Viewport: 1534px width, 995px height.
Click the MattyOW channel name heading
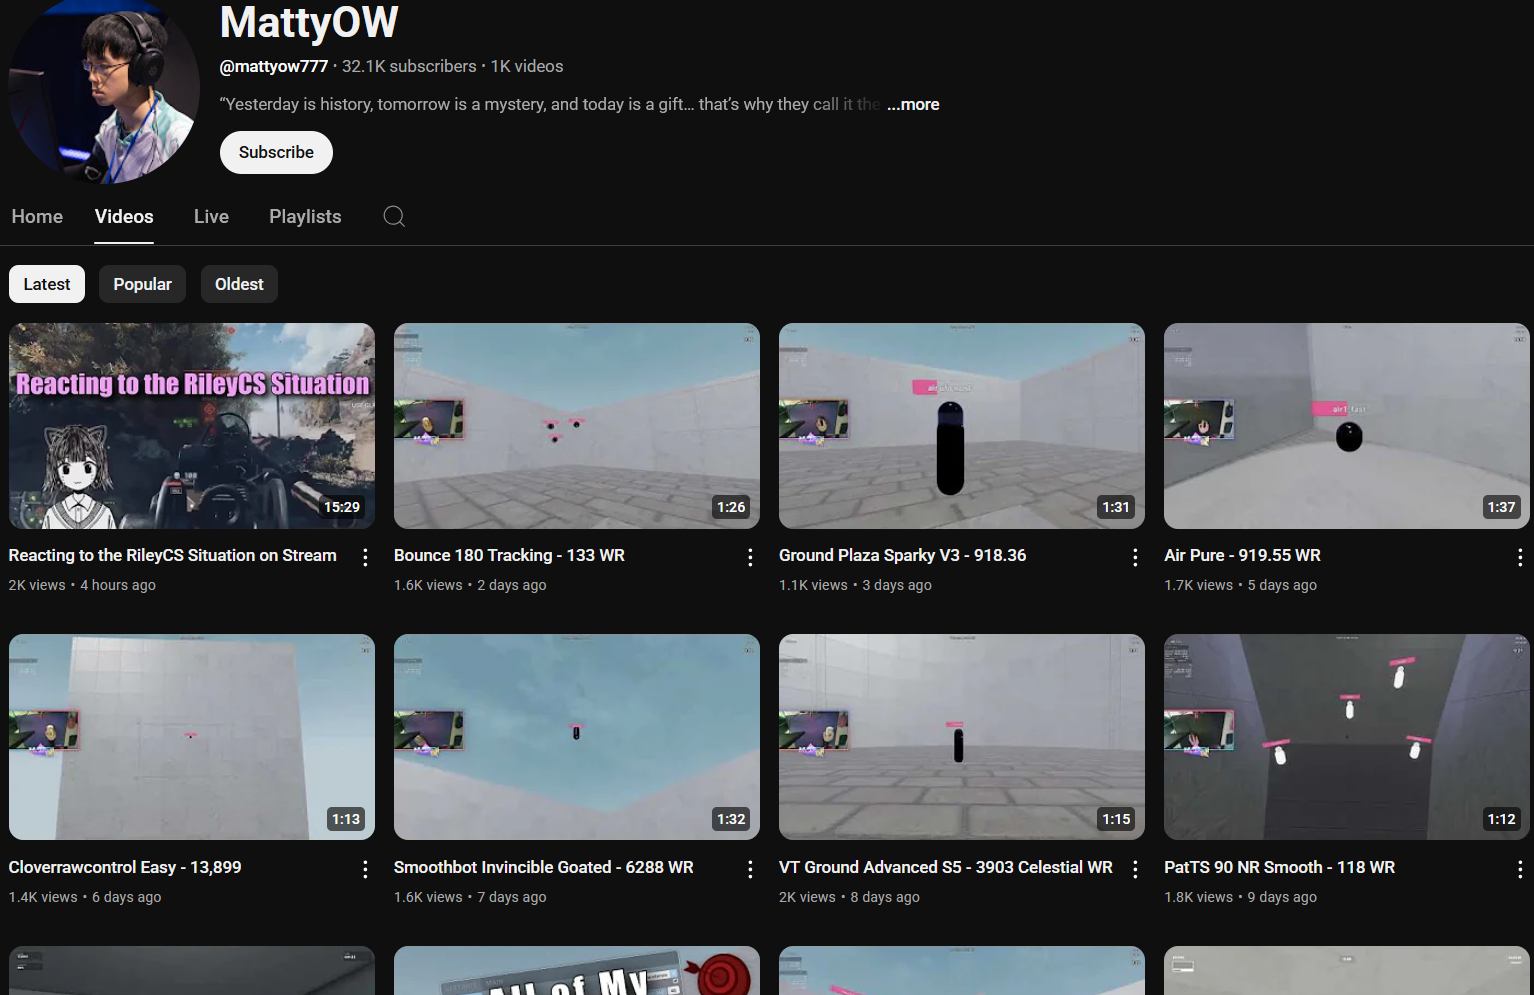(x=309, y=22)
